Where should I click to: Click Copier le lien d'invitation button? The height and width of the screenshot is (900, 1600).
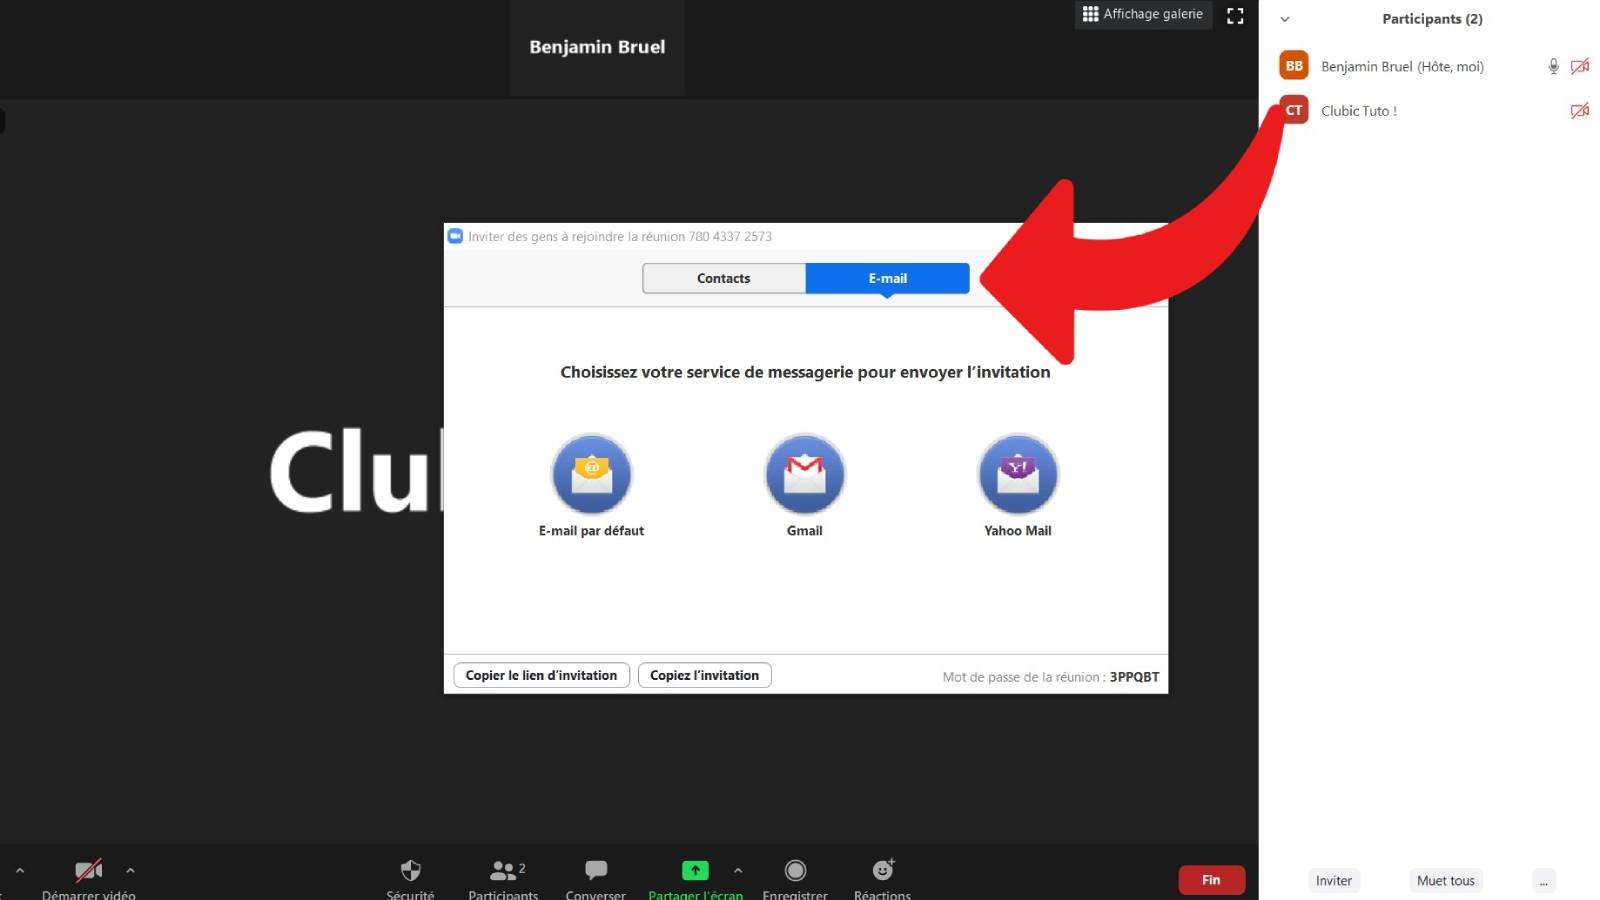[541, 676]
